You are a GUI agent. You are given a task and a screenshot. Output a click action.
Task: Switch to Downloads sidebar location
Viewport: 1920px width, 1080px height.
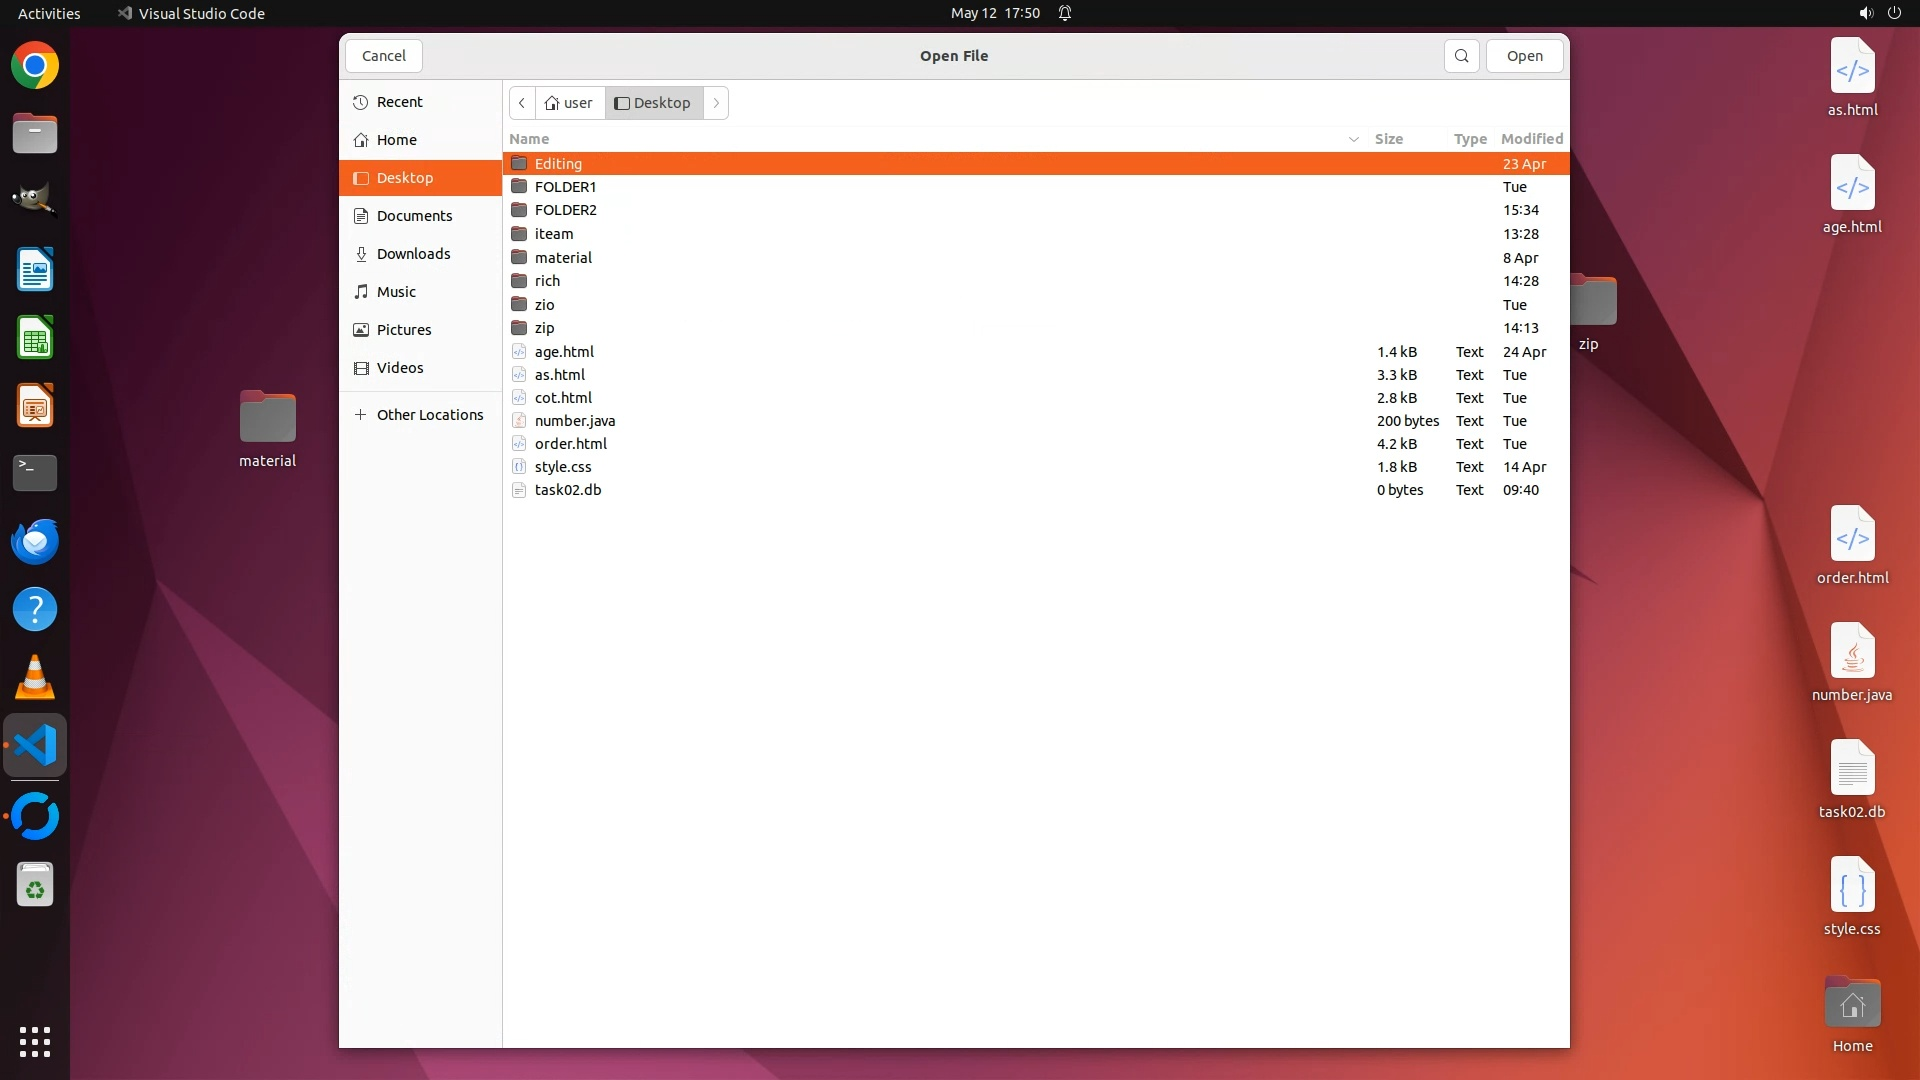413,254
